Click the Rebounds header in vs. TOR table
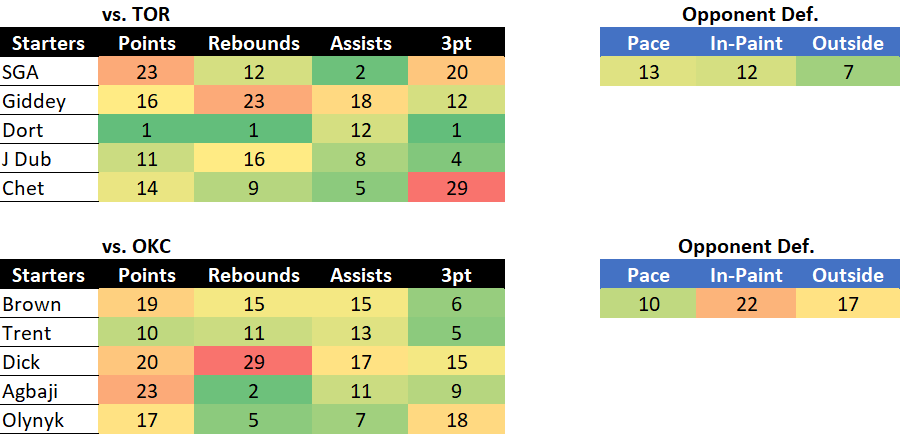904x439 pixels. (253, 43)
